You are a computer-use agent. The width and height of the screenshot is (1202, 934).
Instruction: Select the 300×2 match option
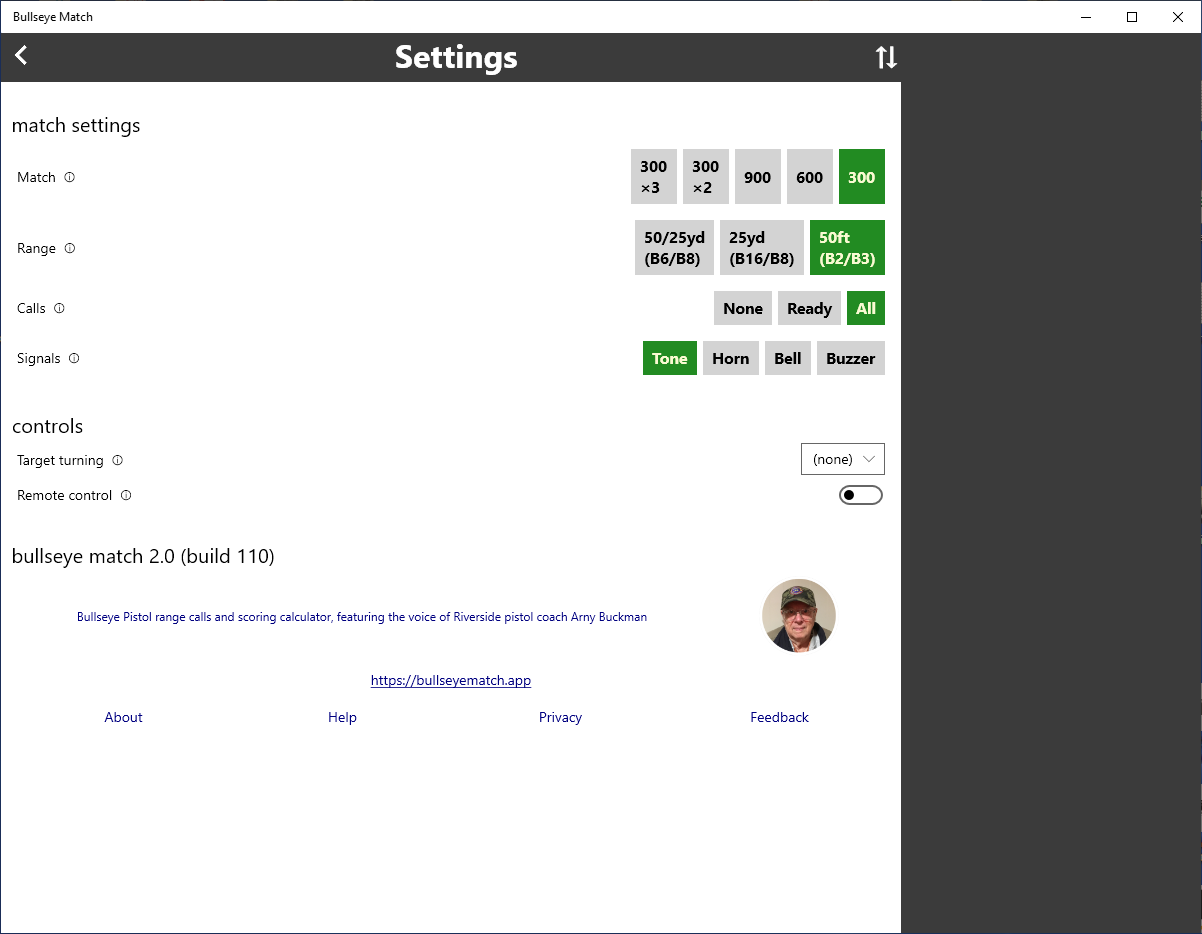click(706, 177)
